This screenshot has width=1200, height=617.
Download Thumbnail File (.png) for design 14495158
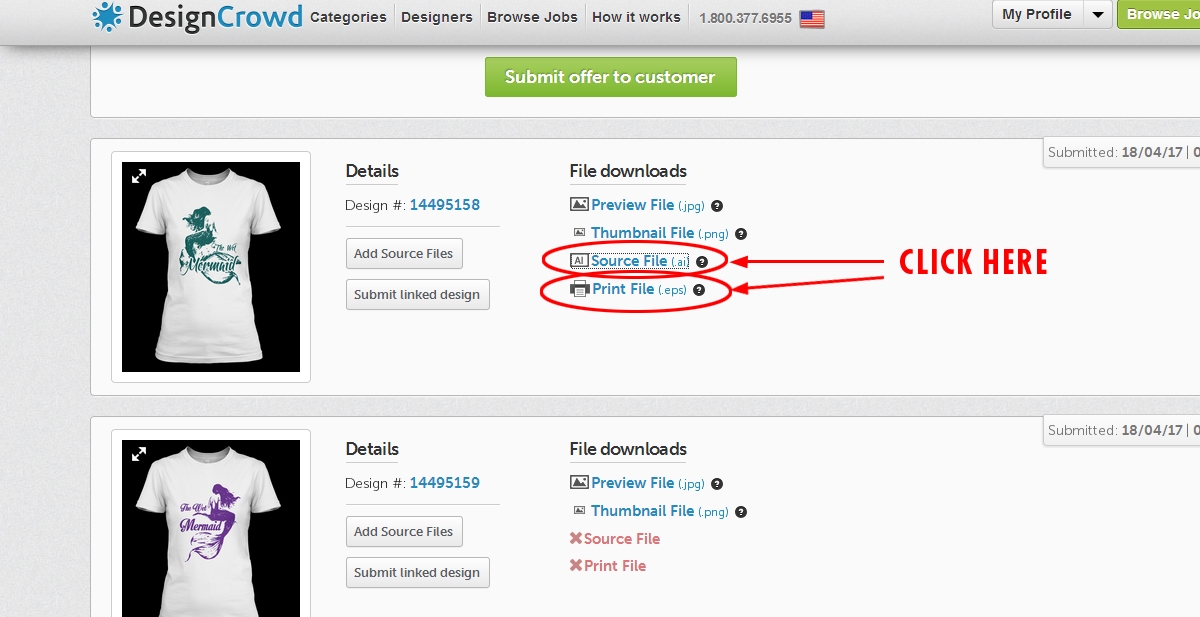(660, 233)
